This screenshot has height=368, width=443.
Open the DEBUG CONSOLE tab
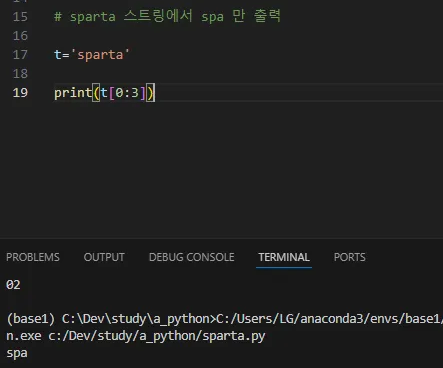coord(191,257)
